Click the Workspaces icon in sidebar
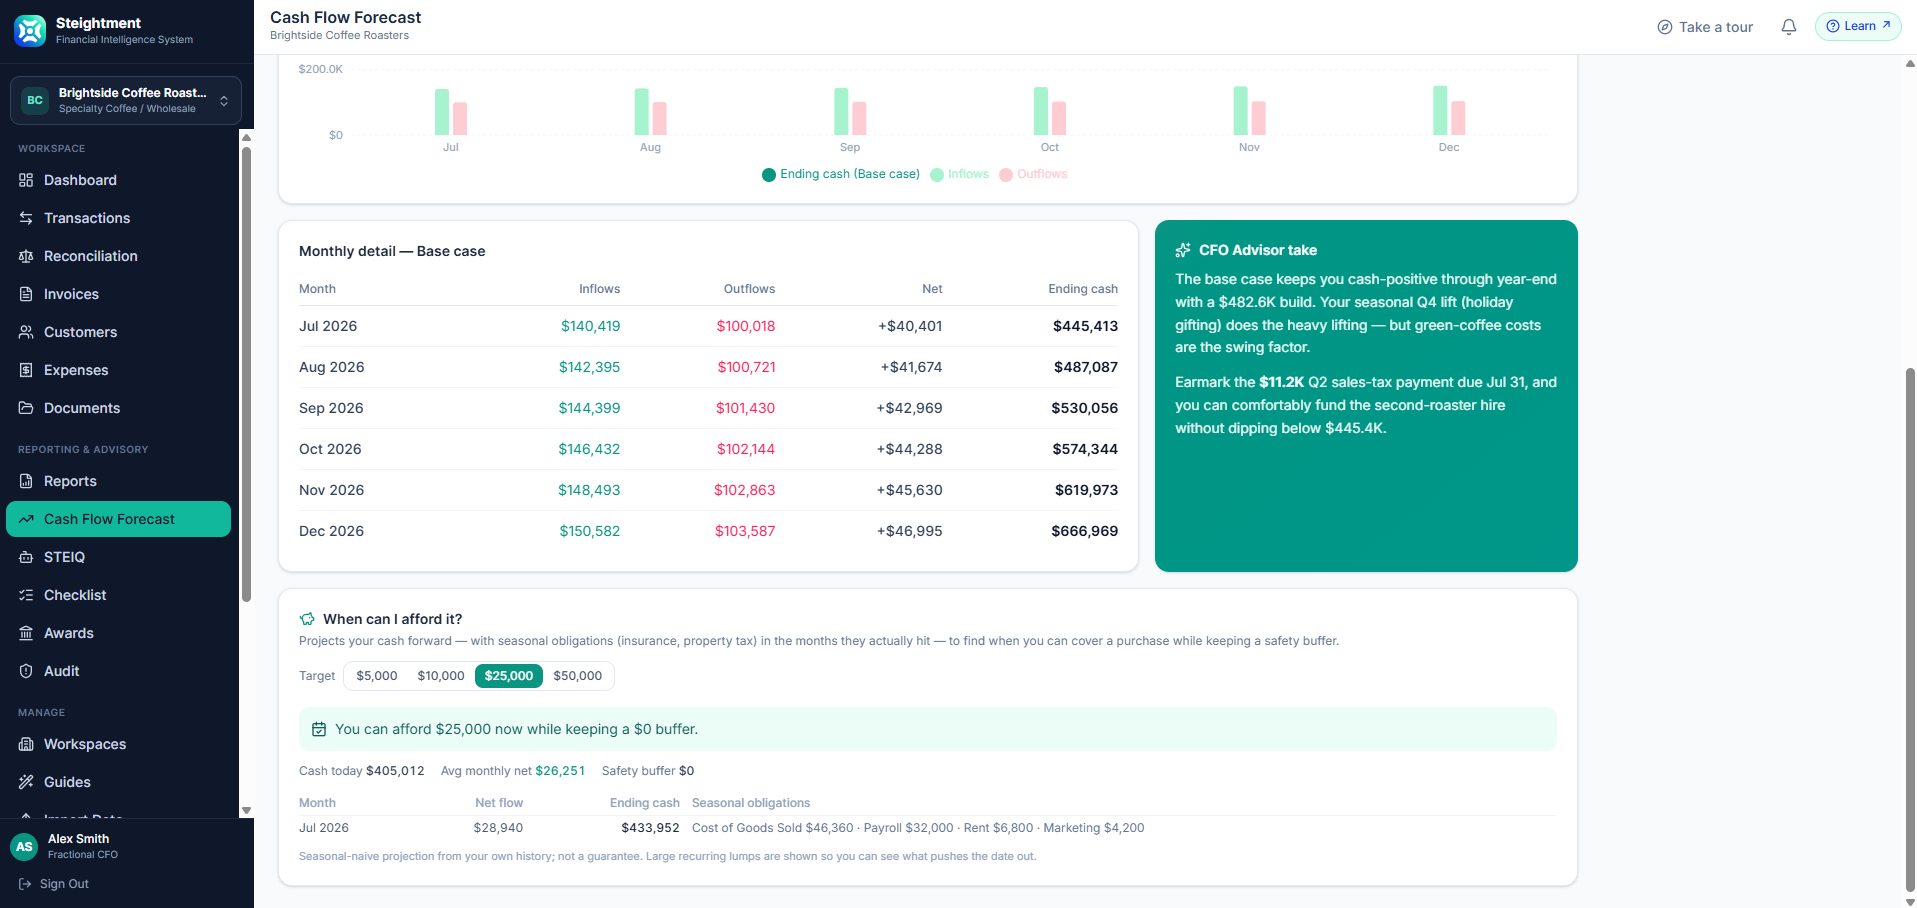Screen dimensions: 1917x908 point(26,744)
